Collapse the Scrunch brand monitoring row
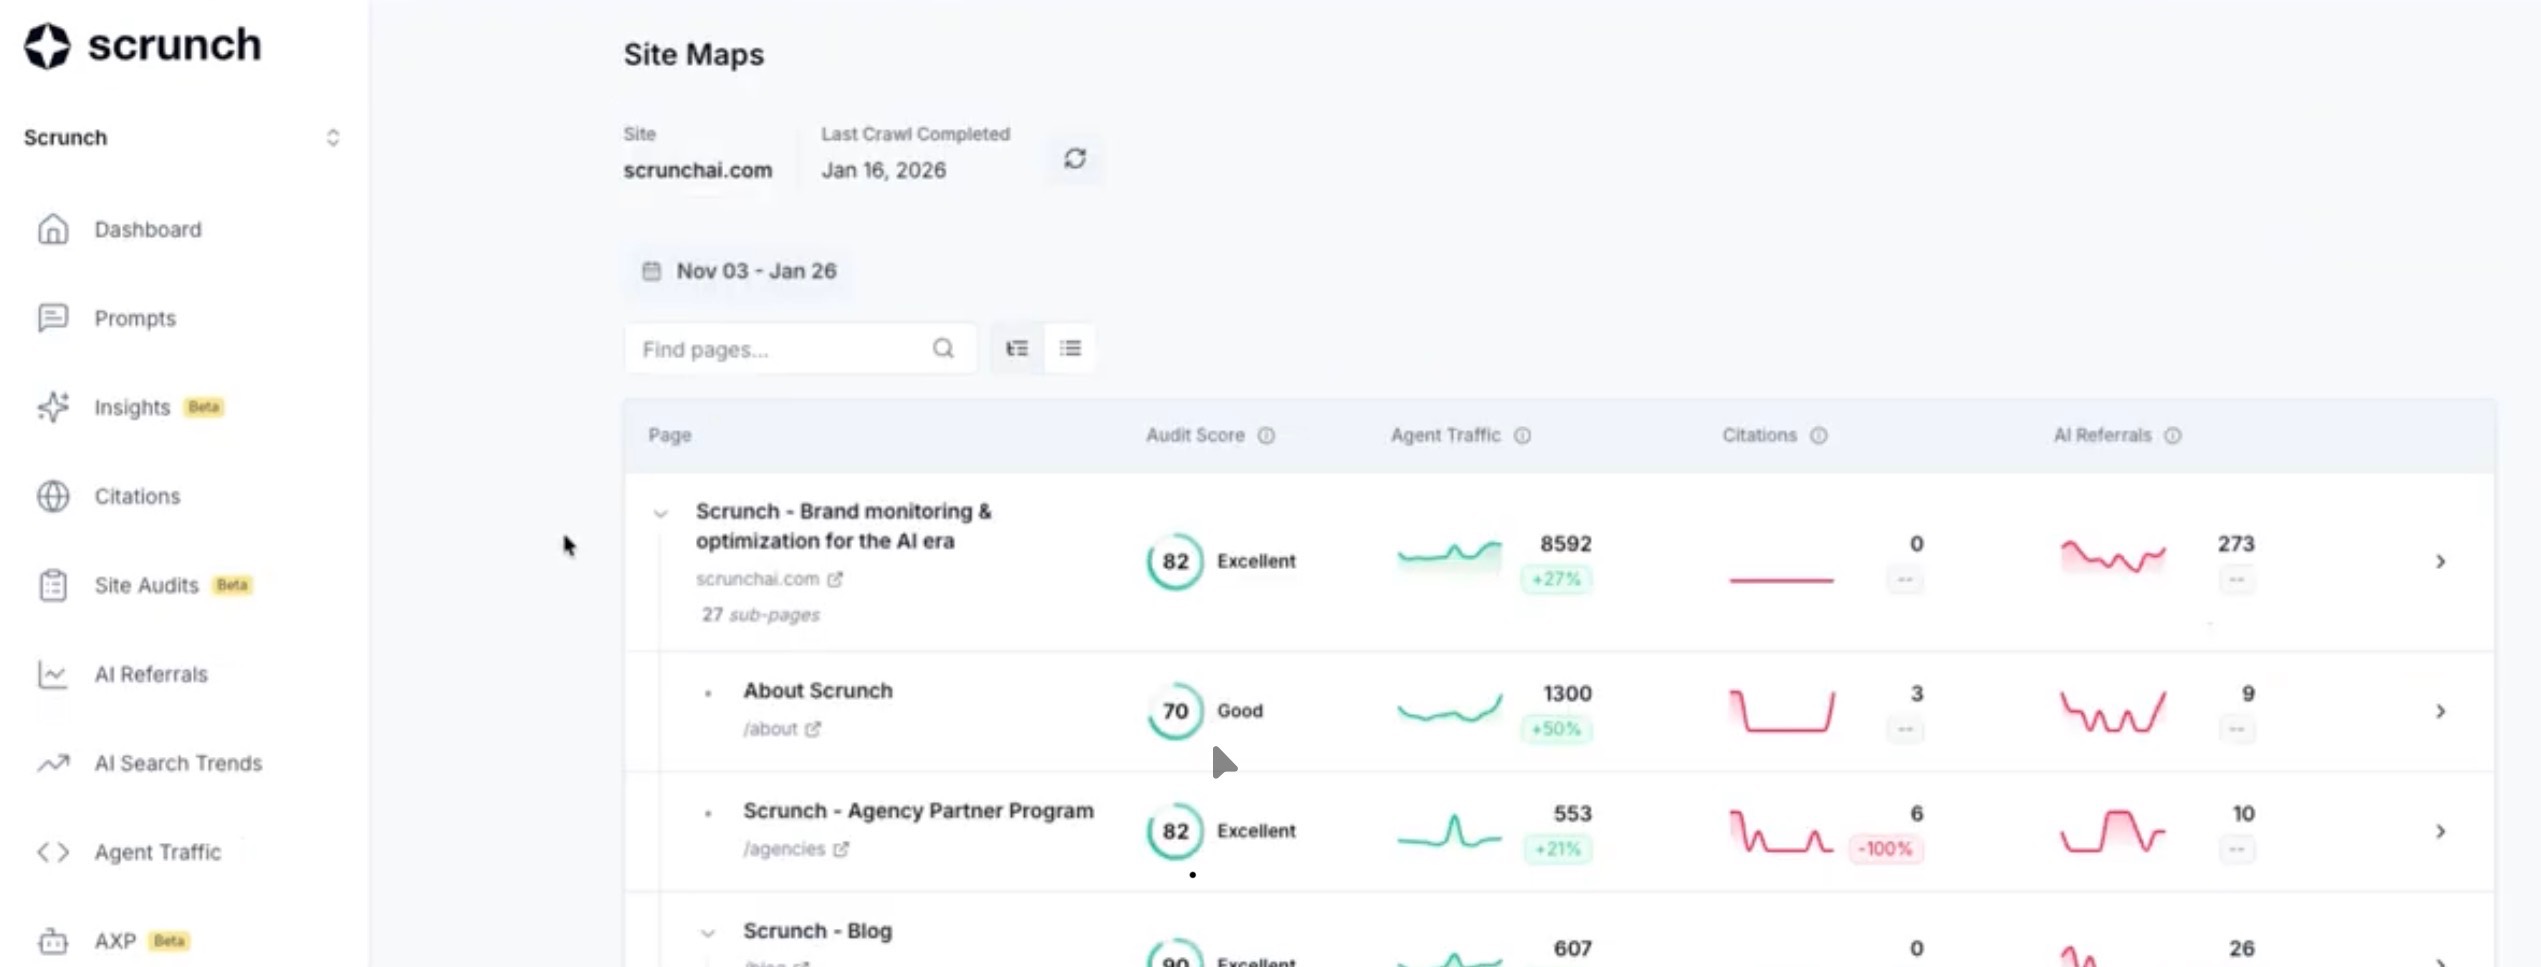This screenshot has width=2541, height=967. click(660, 514)
